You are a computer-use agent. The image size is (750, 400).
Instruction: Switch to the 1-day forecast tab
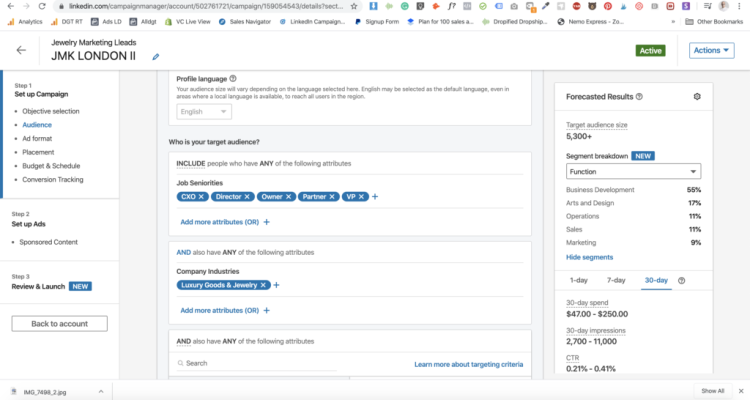[578, 280]
